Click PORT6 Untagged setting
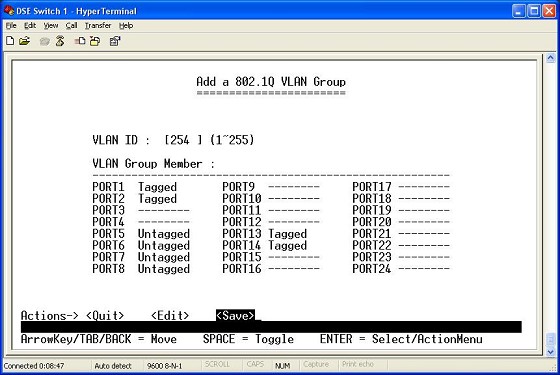The width and height of the screenshot is (560, 375). tap(164, 245)
